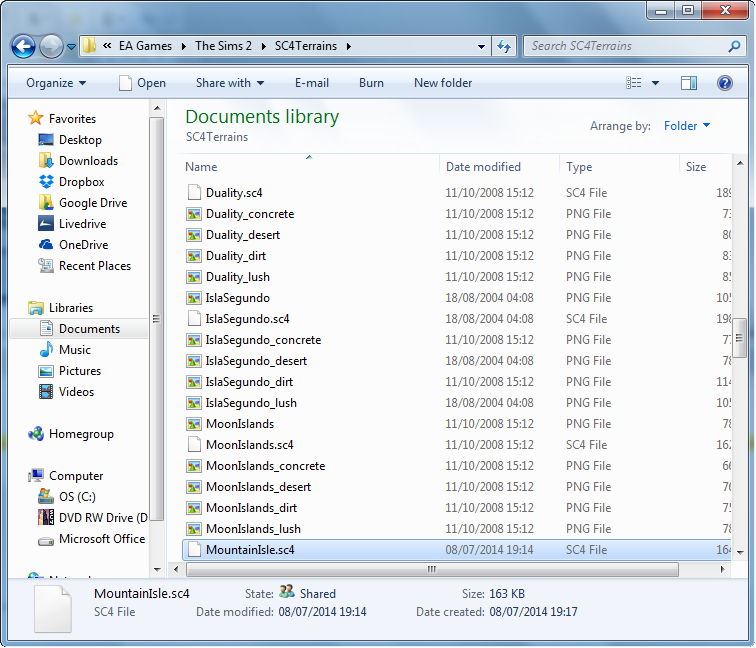Open the Arrange by Folder dropdown
Viewport: 756px width, 648px height.
point(687,126)
